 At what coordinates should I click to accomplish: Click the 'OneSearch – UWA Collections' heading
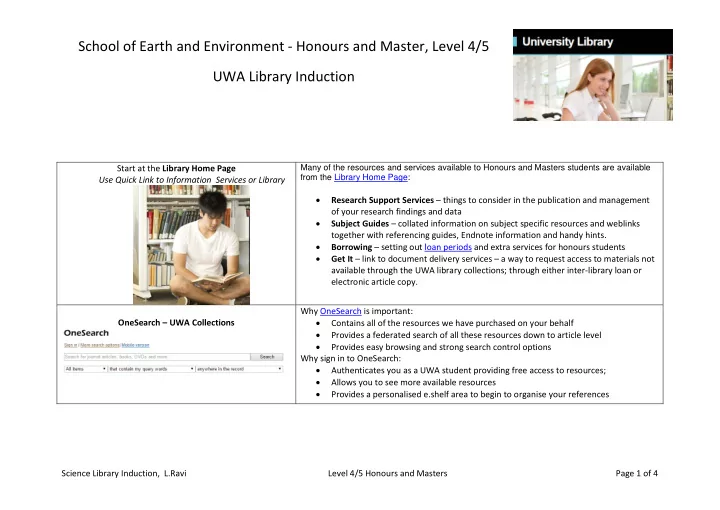click(x=176, y=323)
